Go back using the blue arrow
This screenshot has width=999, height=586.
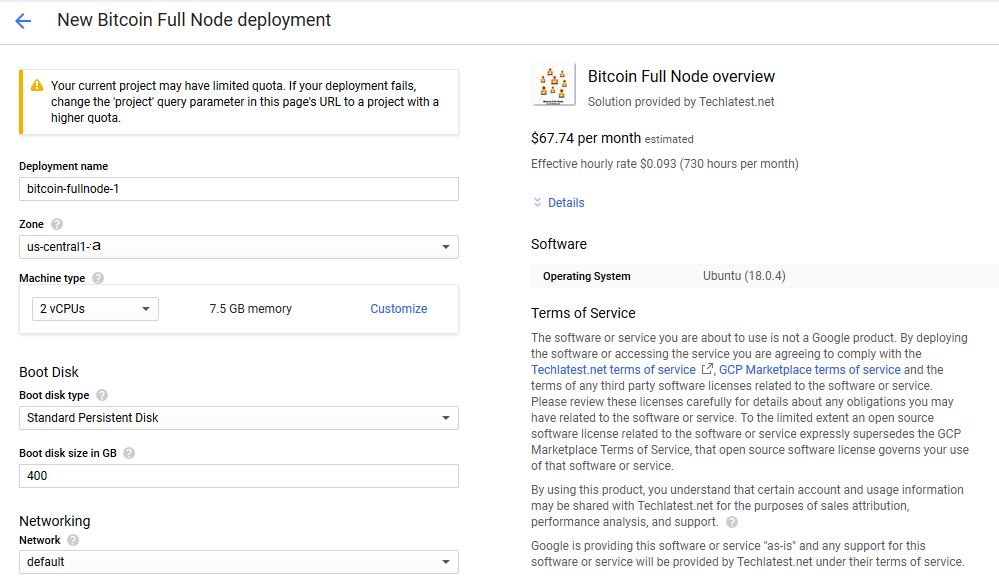23,21
